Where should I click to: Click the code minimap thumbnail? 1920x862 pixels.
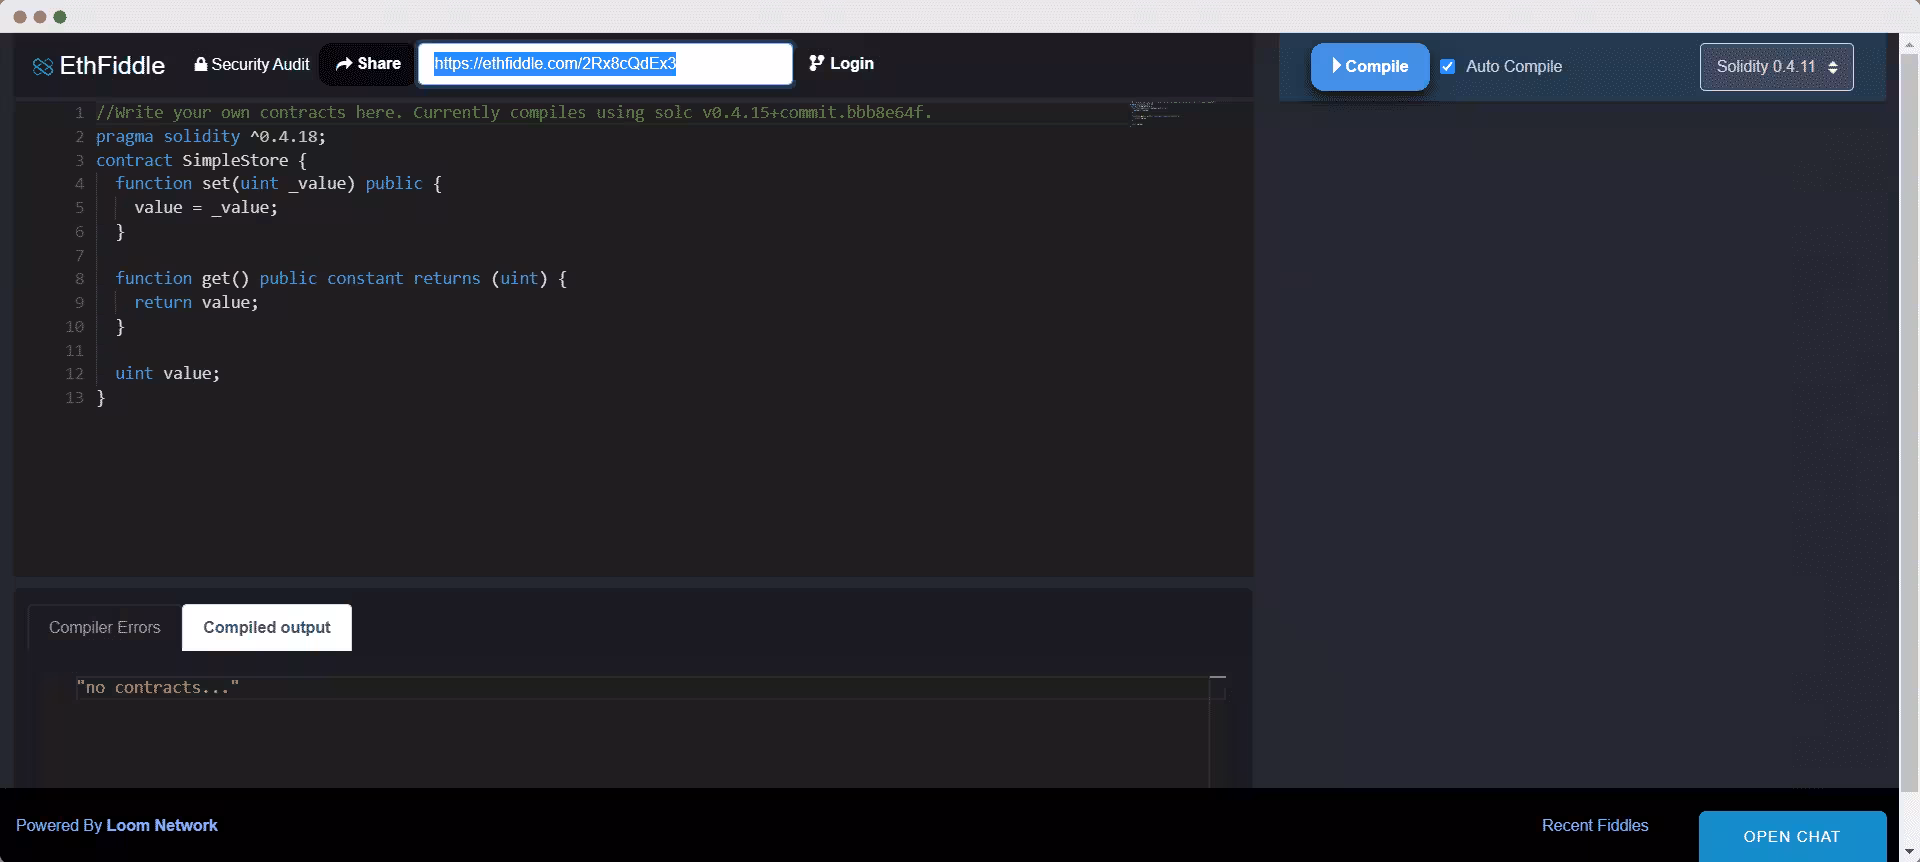click(1172, 111)
